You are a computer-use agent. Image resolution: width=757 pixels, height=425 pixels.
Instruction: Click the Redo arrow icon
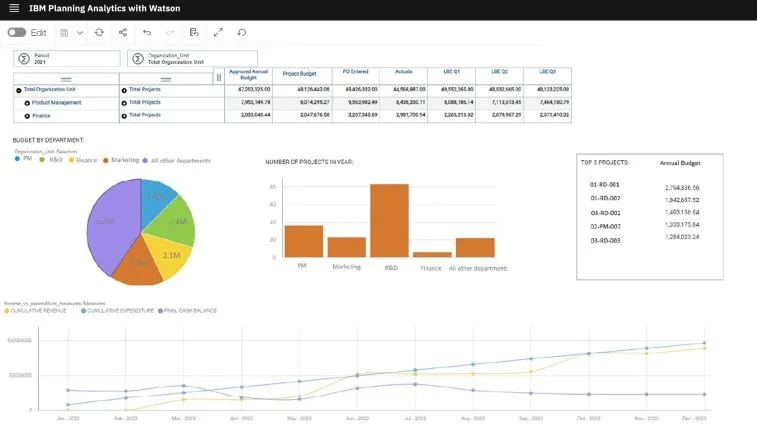tap(170, 32)
